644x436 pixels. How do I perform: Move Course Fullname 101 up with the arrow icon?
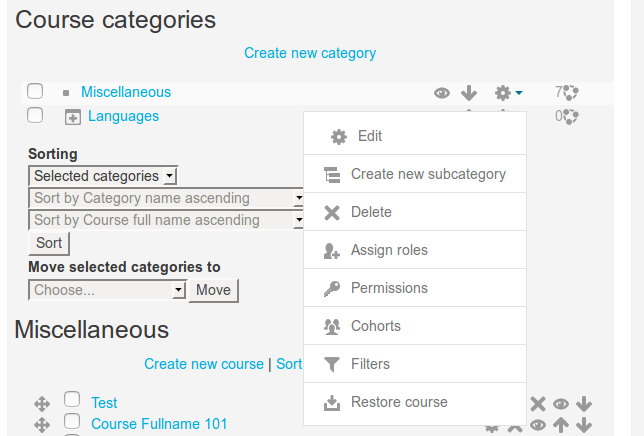[561, 425]
